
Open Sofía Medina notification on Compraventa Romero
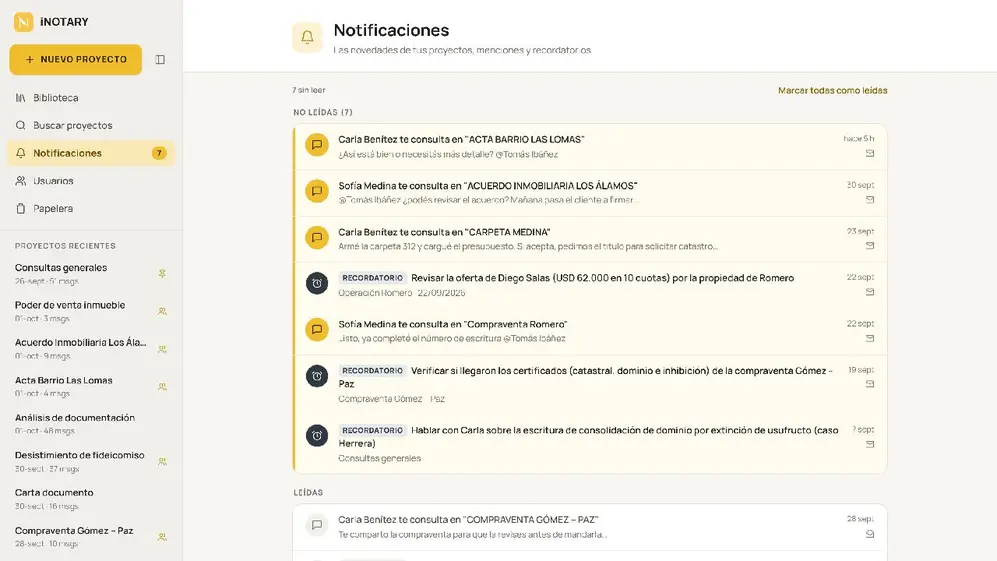pos(591,331)
